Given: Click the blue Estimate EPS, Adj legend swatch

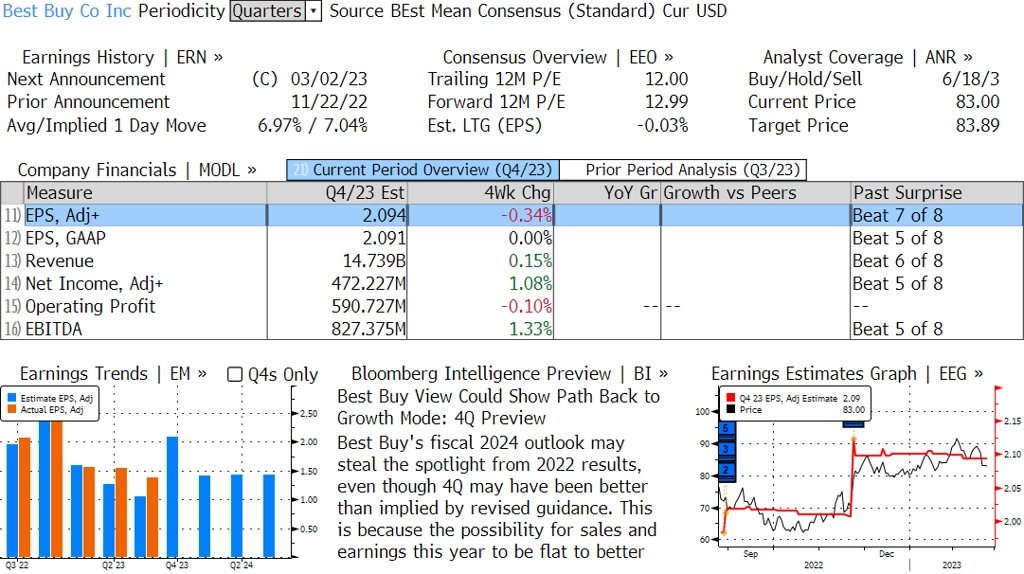Looking at the screenshot, I should coord(12,398).
